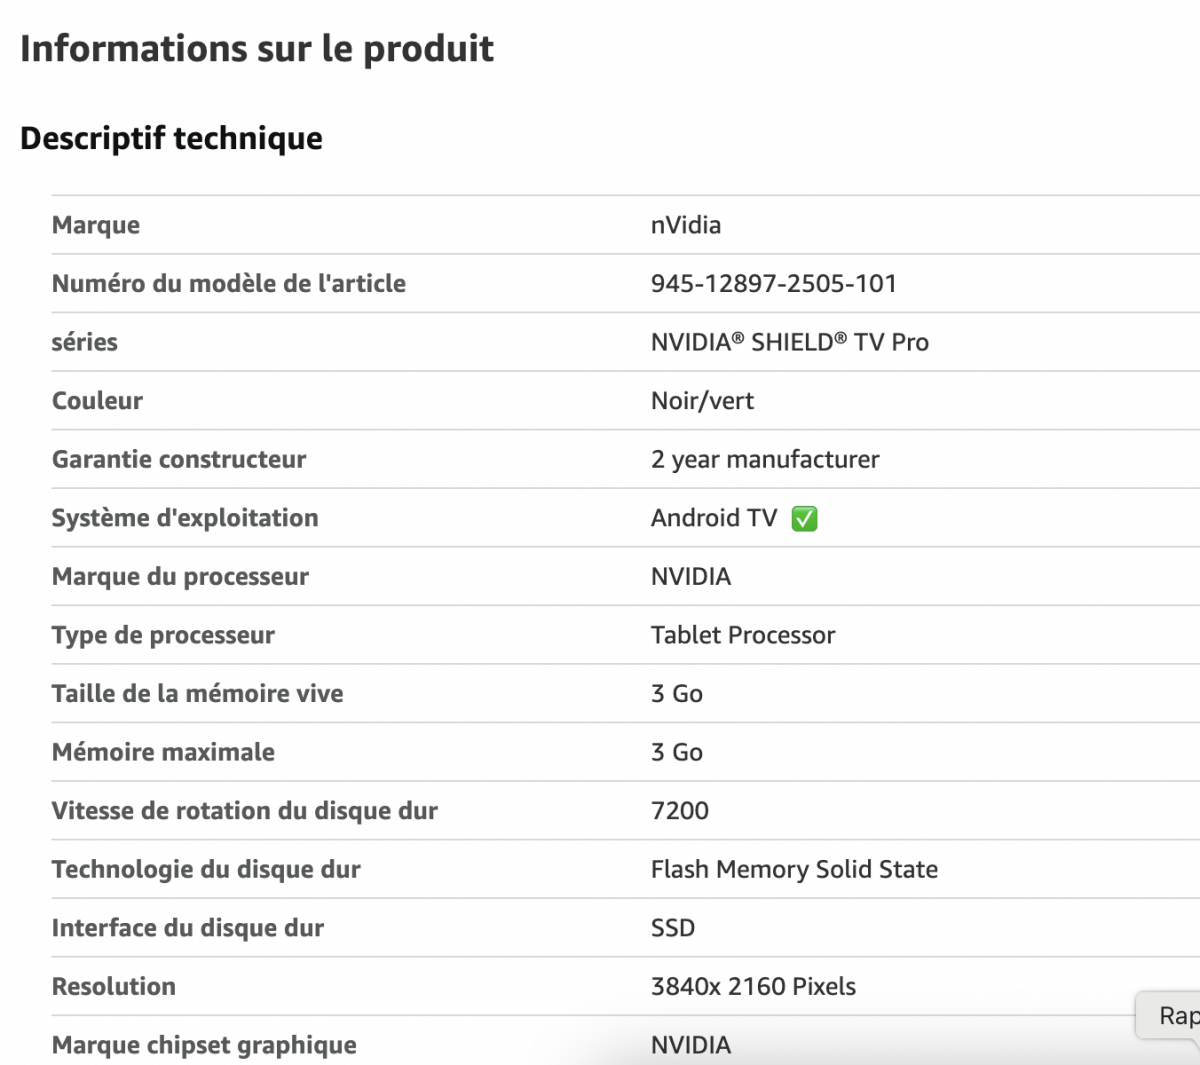The height and width of the screenshot is (1065, 1200).
Task: Click the green checkmark beside Android TV
Action: point(804,519)
